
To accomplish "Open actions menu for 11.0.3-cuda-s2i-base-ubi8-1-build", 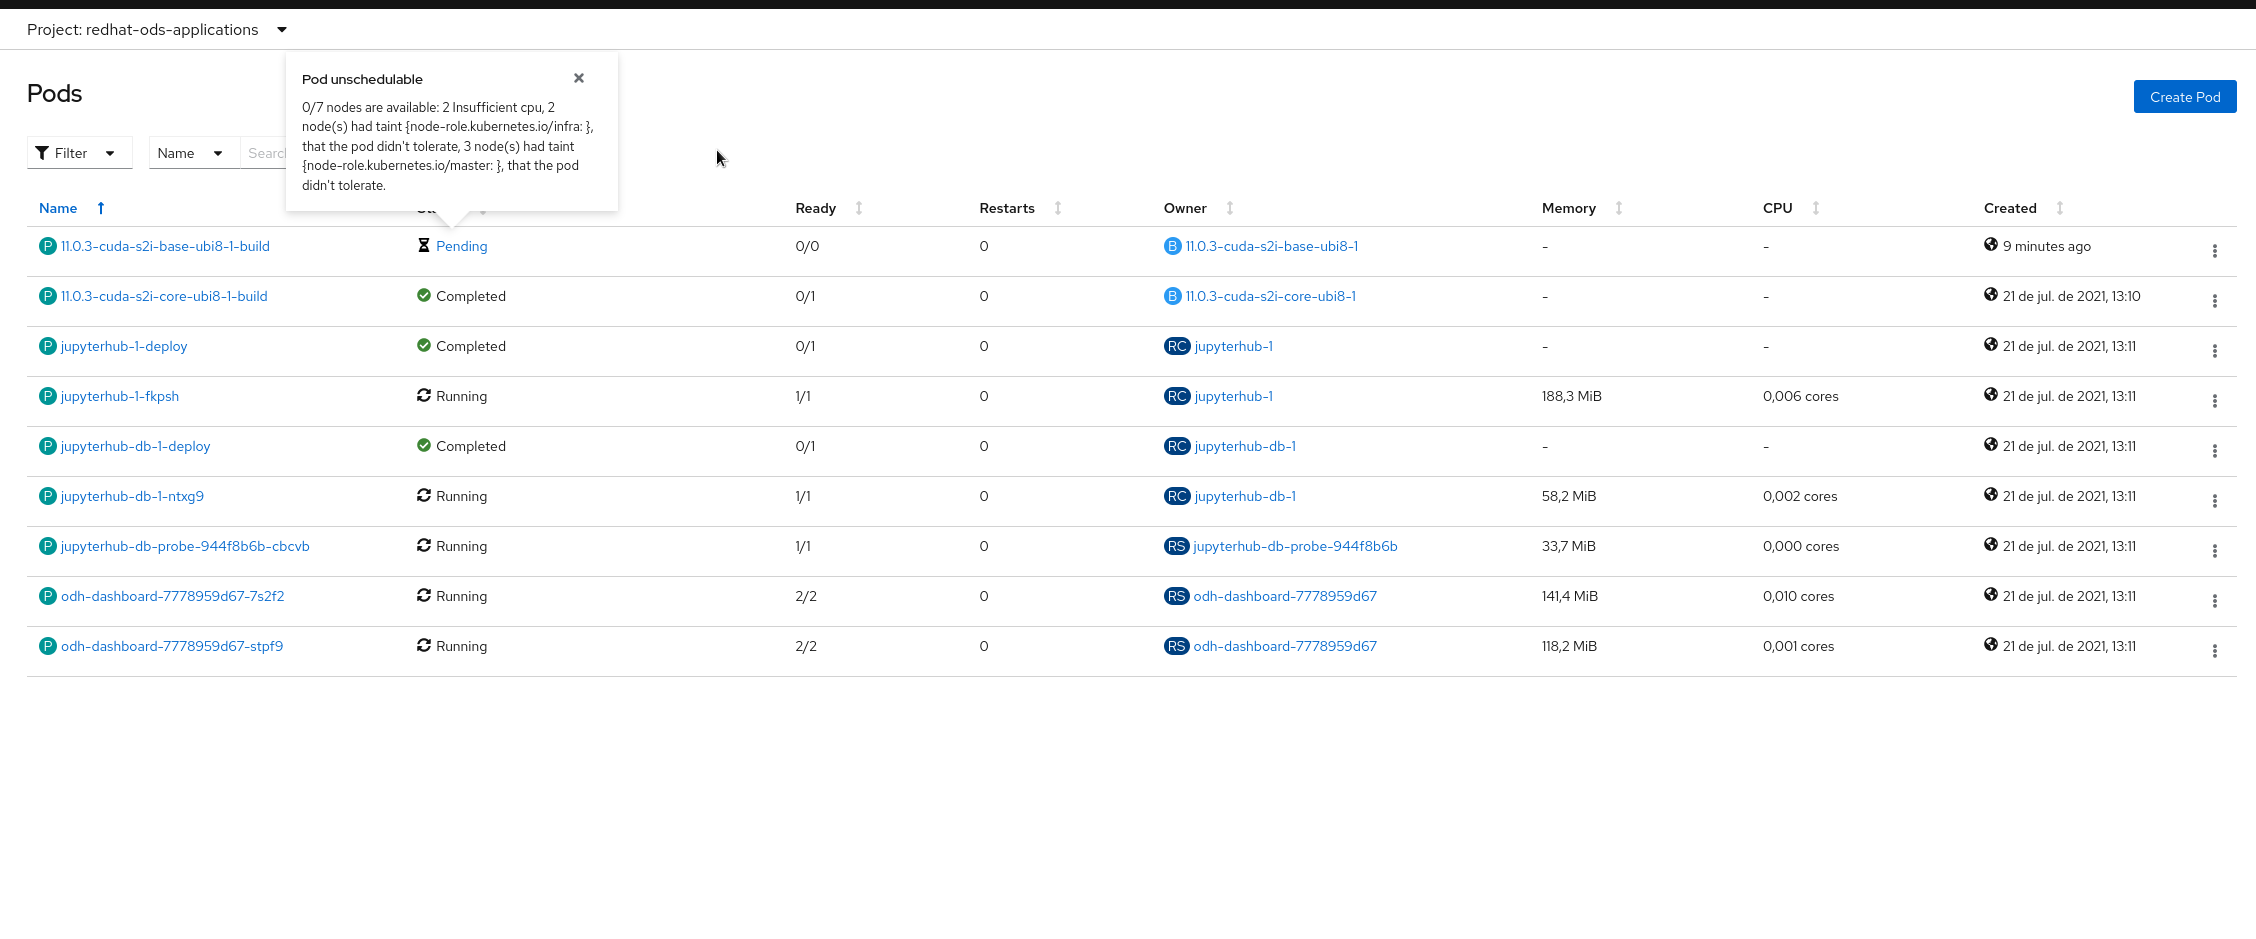I will 2214,251.
